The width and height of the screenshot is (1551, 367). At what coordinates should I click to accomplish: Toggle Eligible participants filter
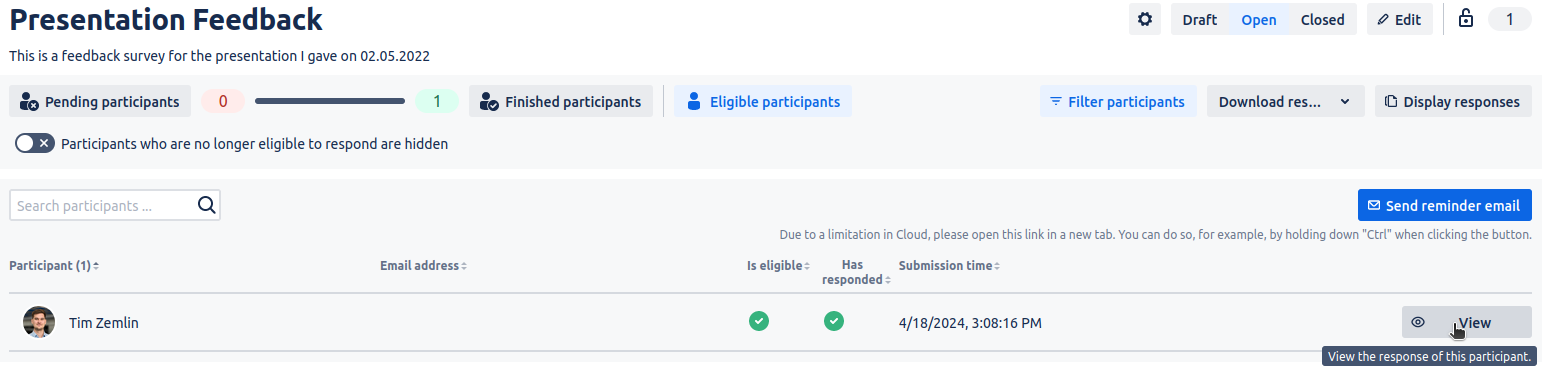click(x=763, y=101)
